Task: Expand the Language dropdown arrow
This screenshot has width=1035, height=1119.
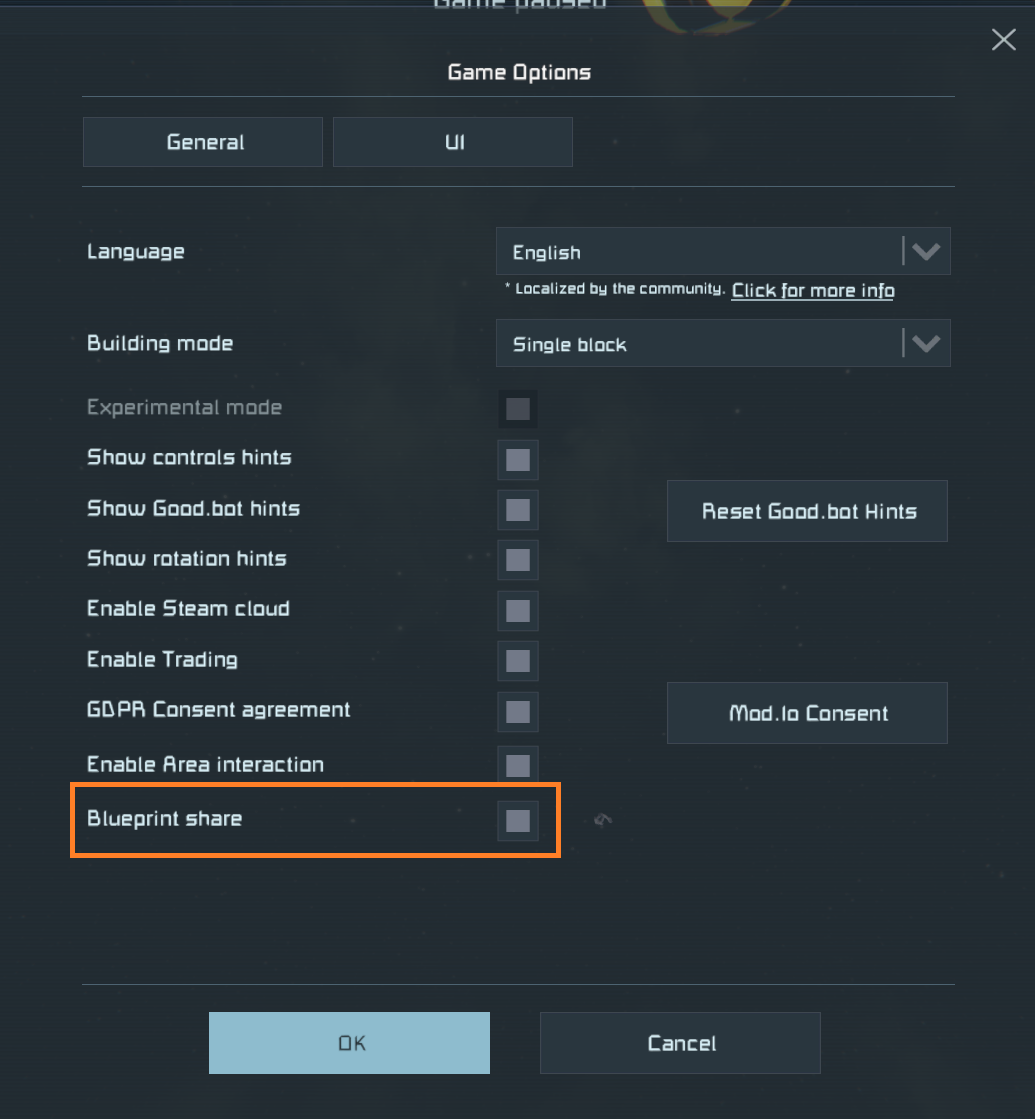Action: (x=926, y=252)
